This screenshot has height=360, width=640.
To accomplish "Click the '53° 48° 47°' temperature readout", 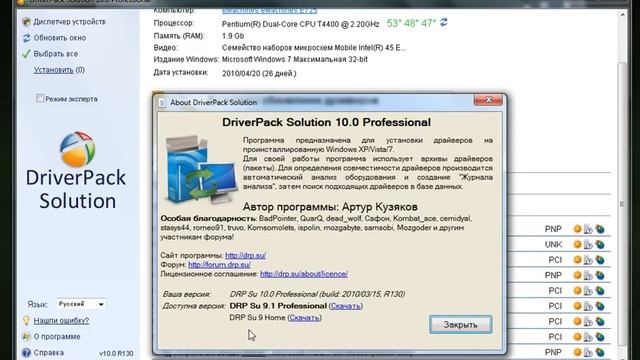I will coord(411,23).
